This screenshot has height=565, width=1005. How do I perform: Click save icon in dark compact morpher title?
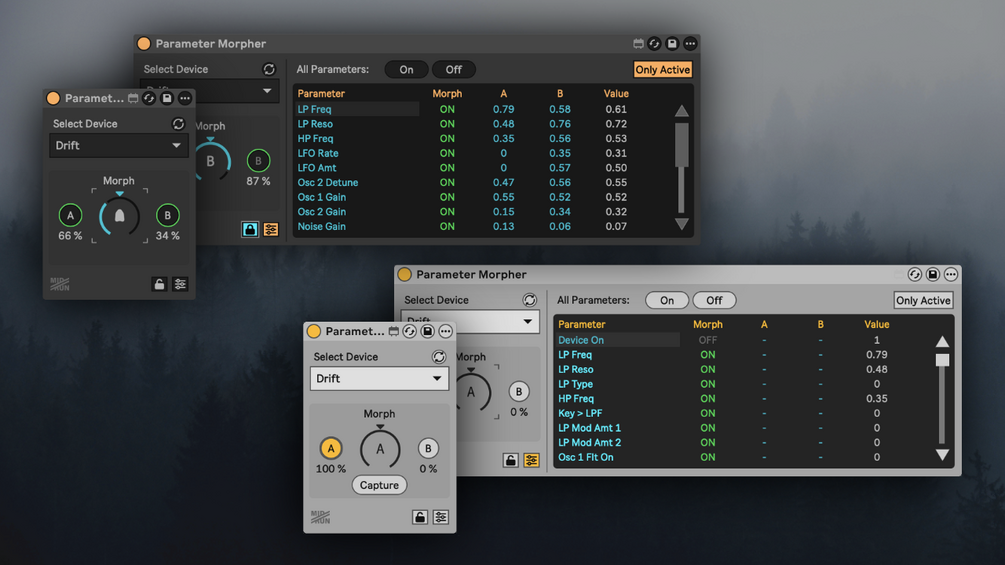[167, 98]
